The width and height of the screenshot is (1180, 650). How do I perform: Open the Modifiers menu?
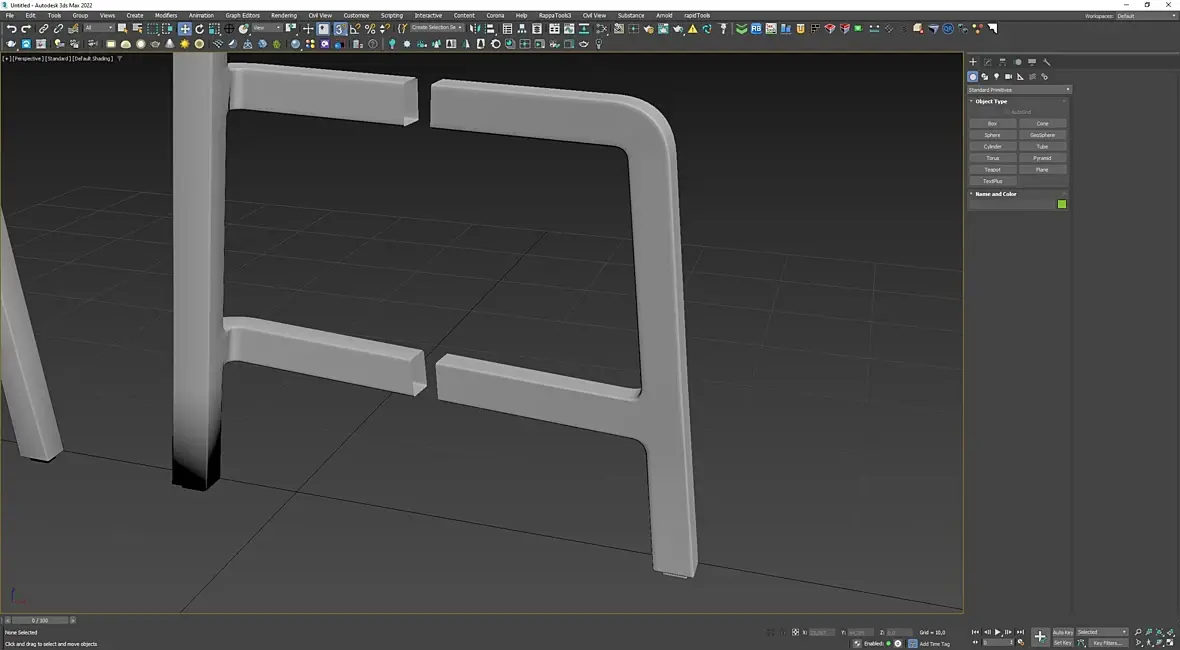tap(166, 15)
